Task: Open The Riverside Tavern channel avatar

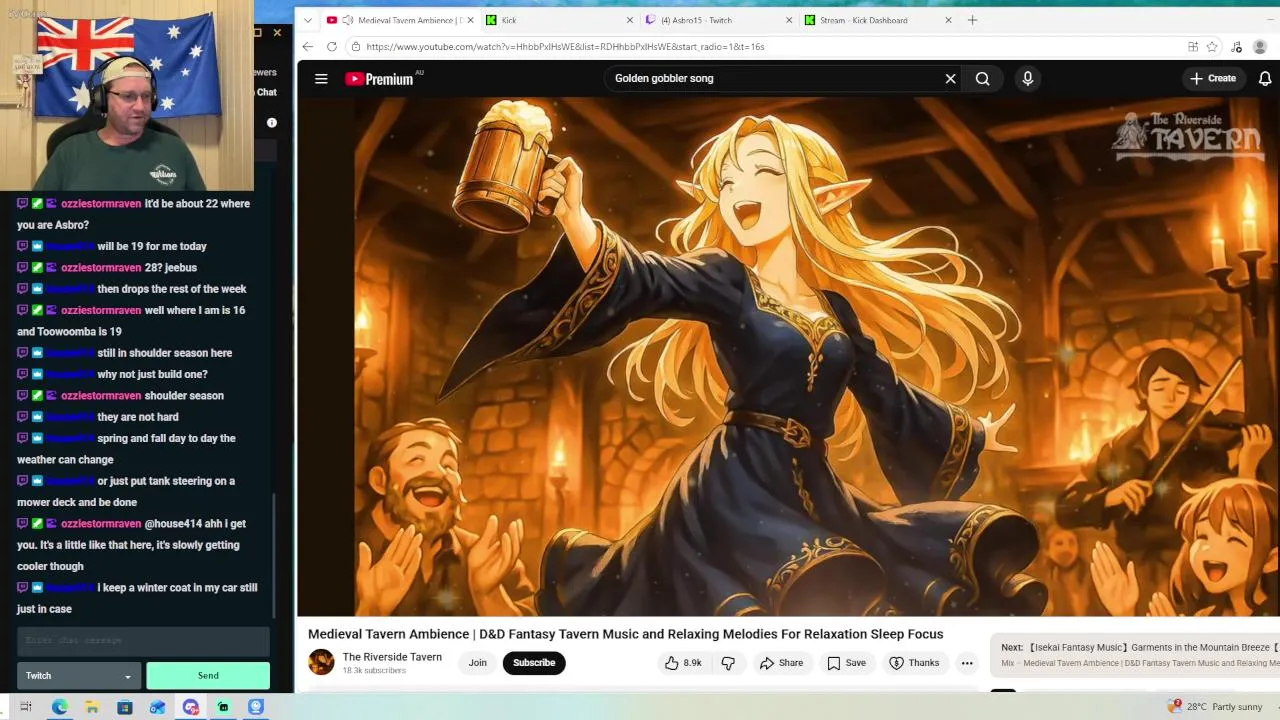Action: 321,662
